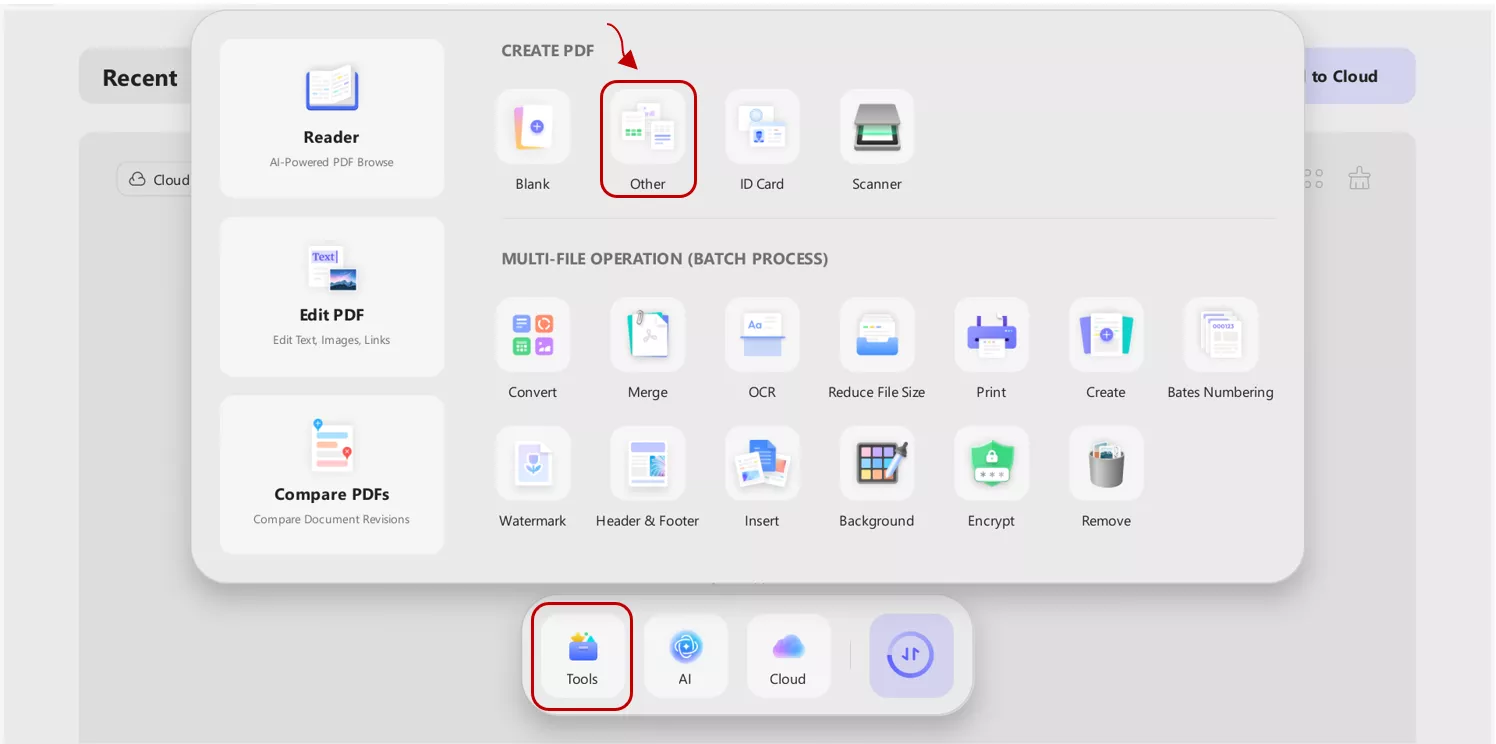Open the Header & Footer tool
This screenshot has width=1496, height=744.
coord(647,463)
